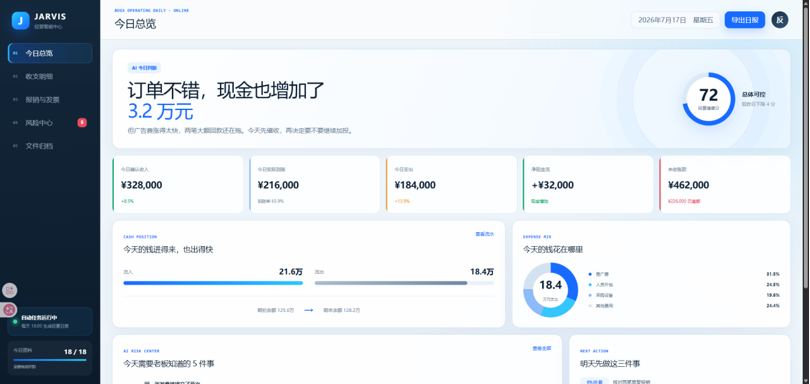Click the green status dot of auto task

click(15, 321)
